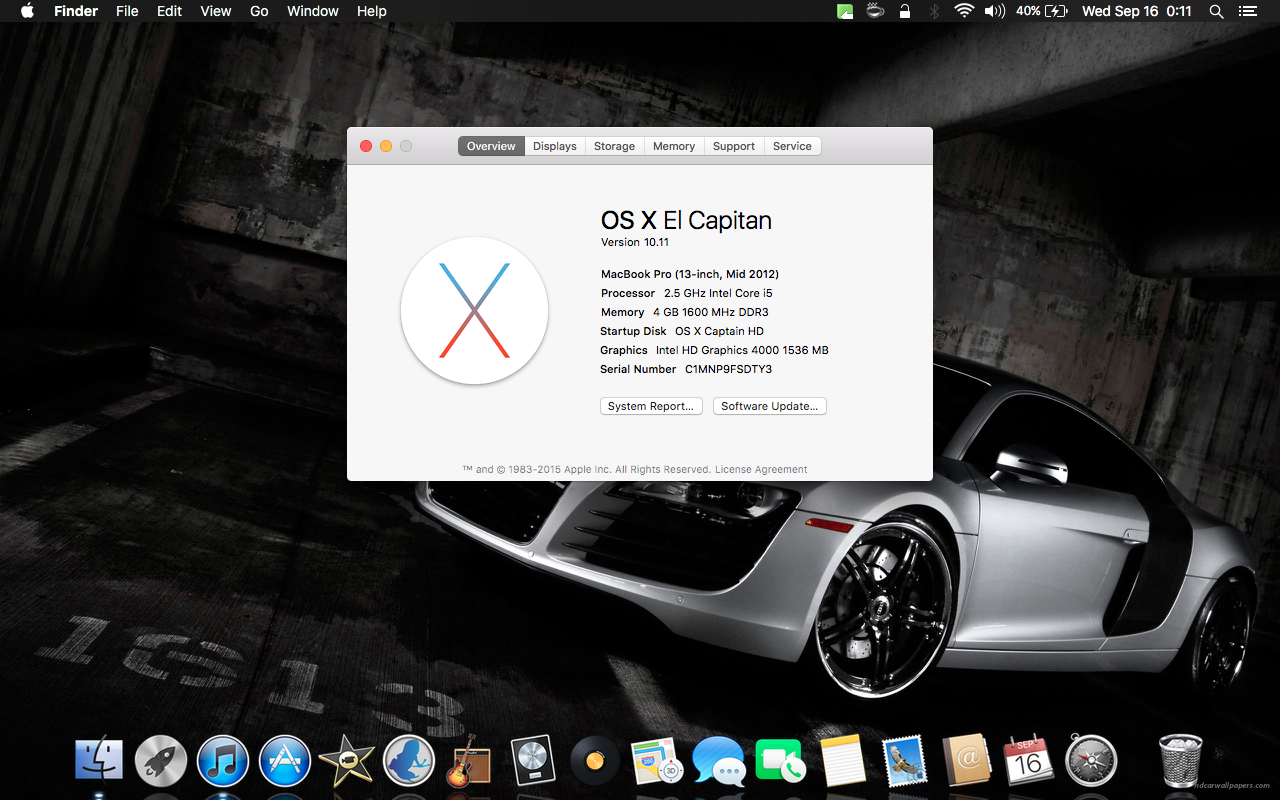Launch GarageBand guitar icon in Dock

(467, 763)
